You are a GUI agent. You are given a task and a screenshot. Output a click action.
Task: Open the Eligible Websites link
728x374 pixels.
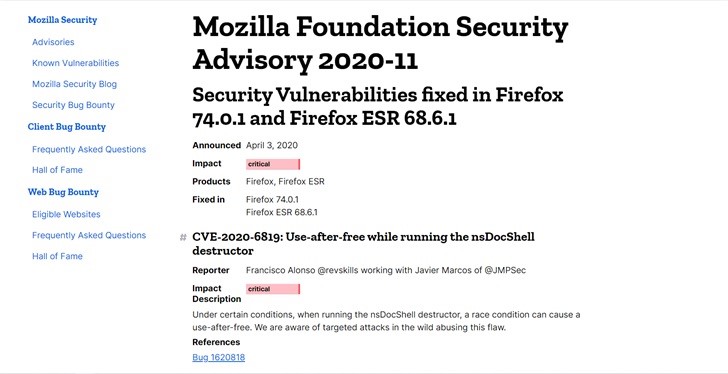[66, 214]
